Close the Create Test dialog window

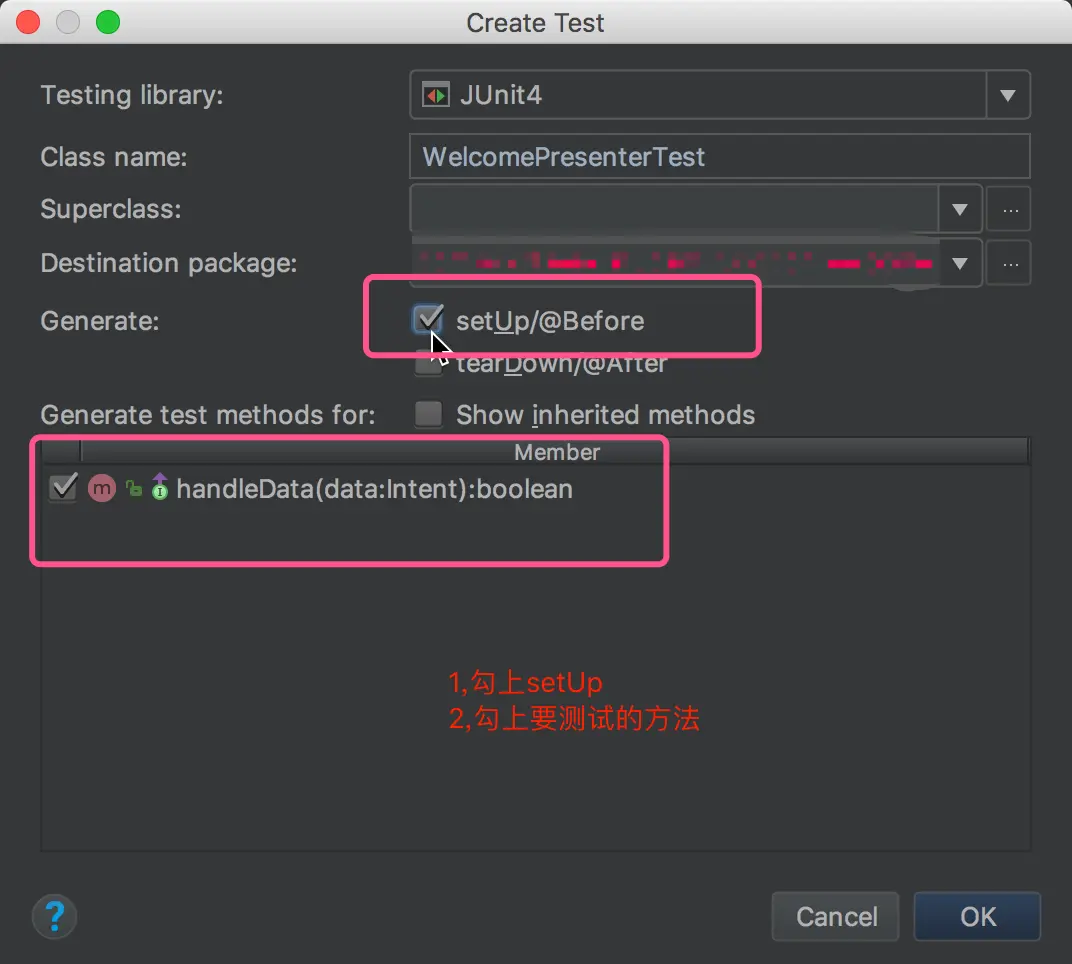[28, 22]
